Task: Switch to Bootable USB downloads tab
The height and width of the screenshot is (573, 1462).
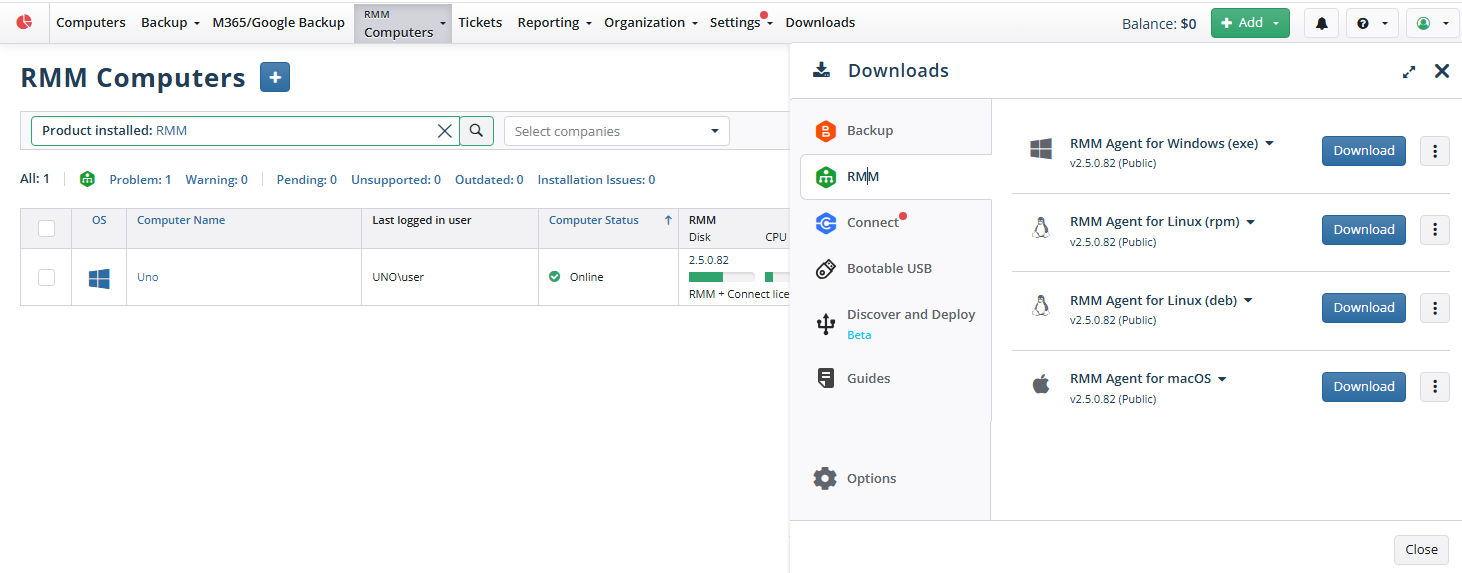Action: click(890, 269)
